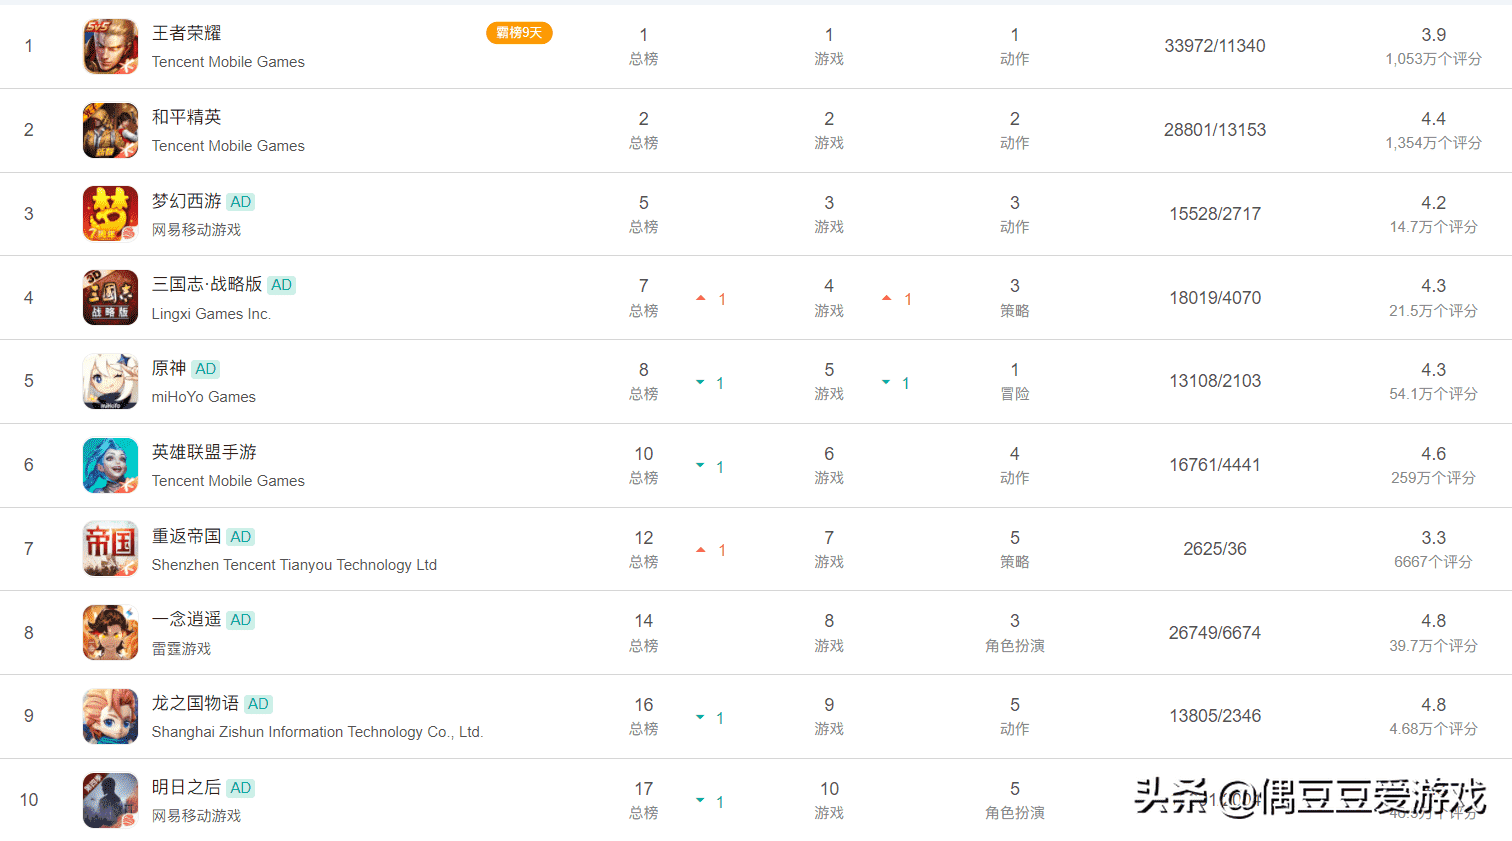Click the 霸榜9天 badge on 王者荣耀
1512x841 pixels.
(x=519, y=33)
